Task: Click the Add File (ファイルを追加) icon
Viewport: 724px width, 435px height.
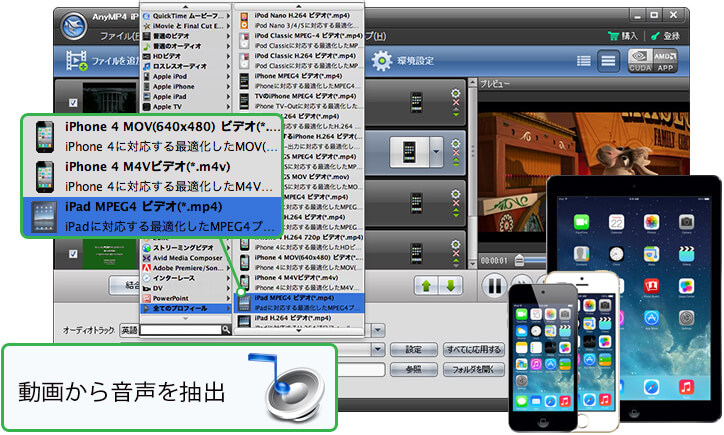Action: (x=76, y=60)
